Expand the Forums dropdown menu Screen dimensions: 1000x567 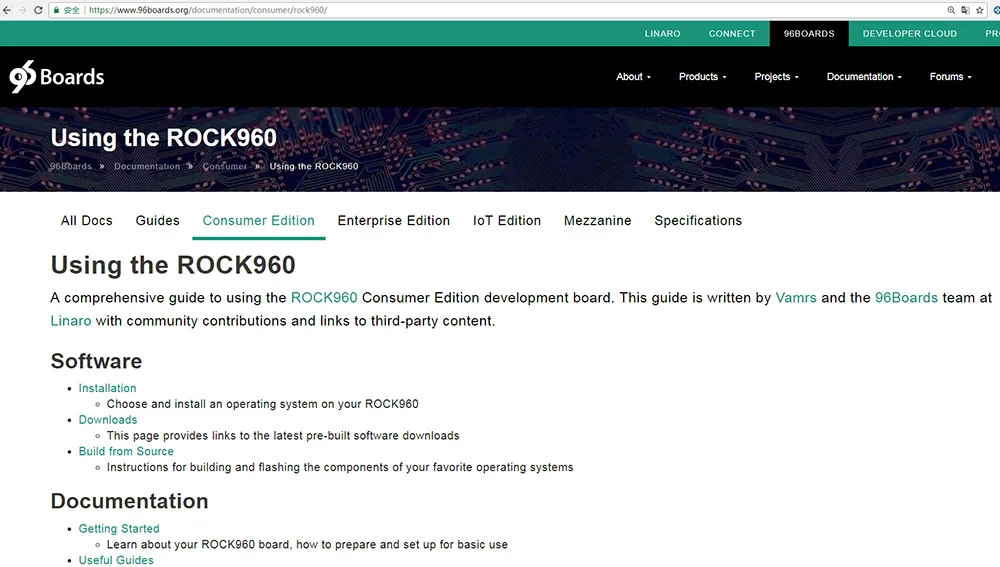tap(950, 77)
